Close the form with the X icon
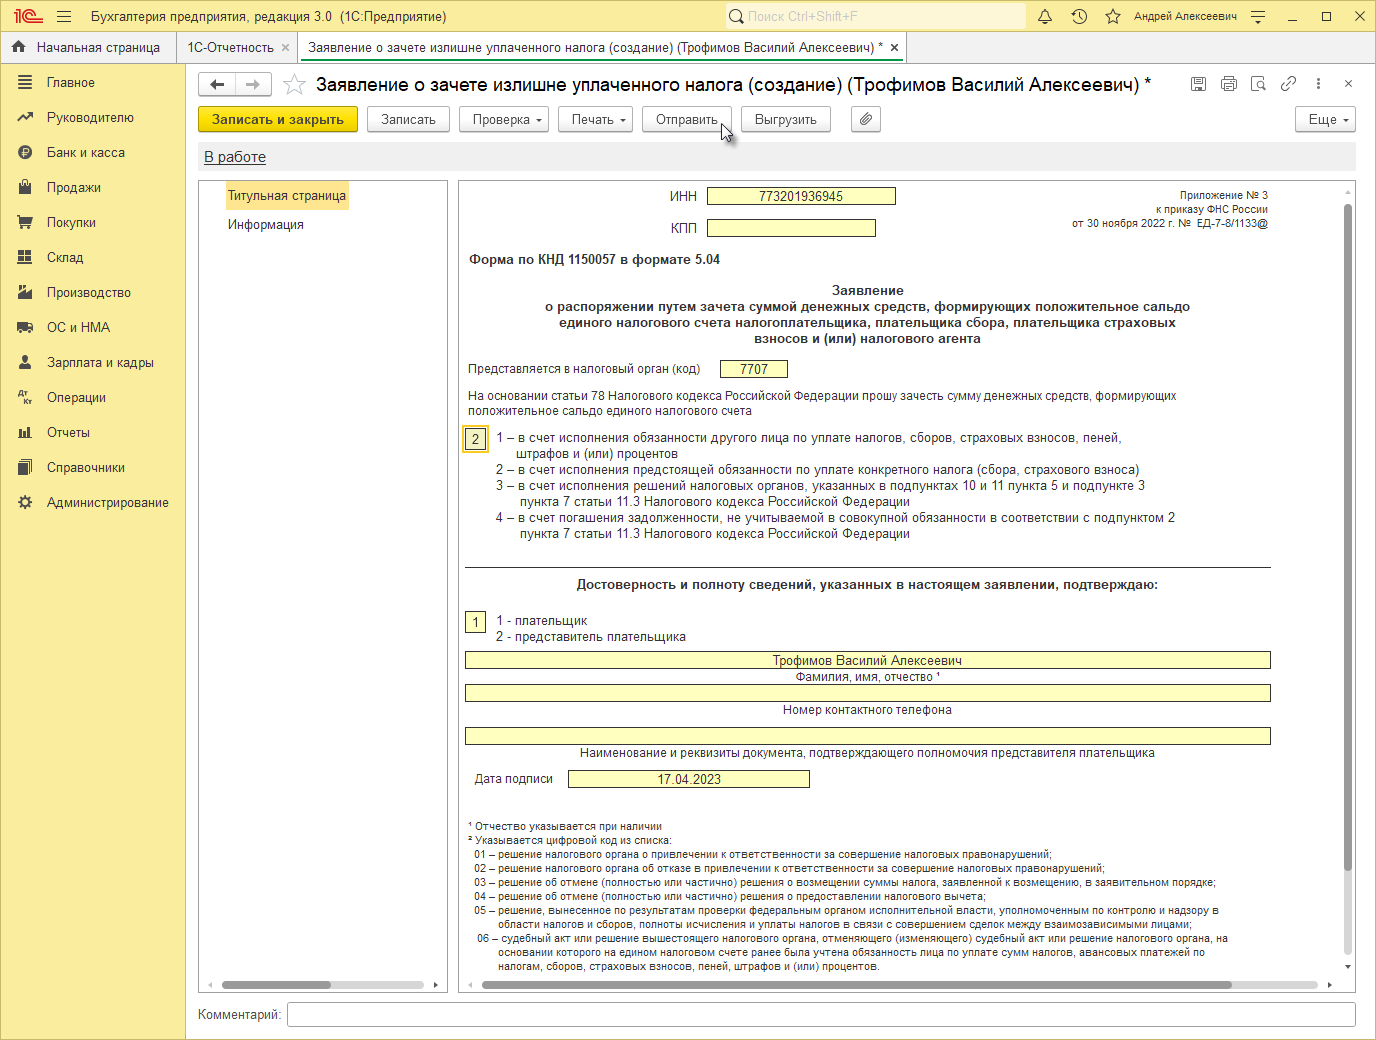The width and height of the screenshot is (1376, 1040). tap(1349, 84)
